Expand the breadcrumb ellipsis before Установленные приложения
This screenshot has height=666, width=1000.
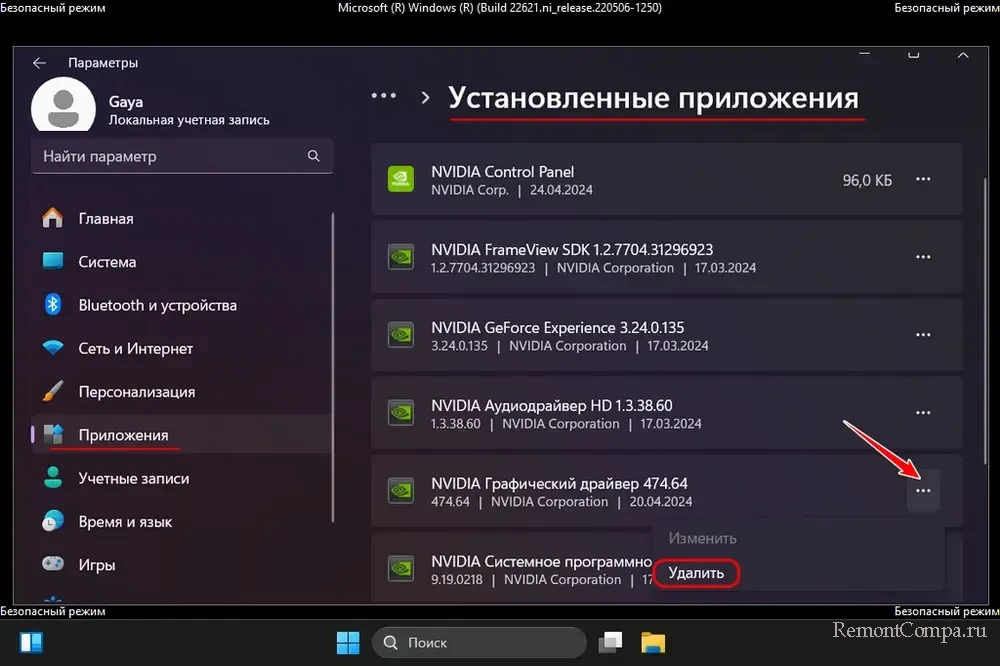tap(384, 96)
